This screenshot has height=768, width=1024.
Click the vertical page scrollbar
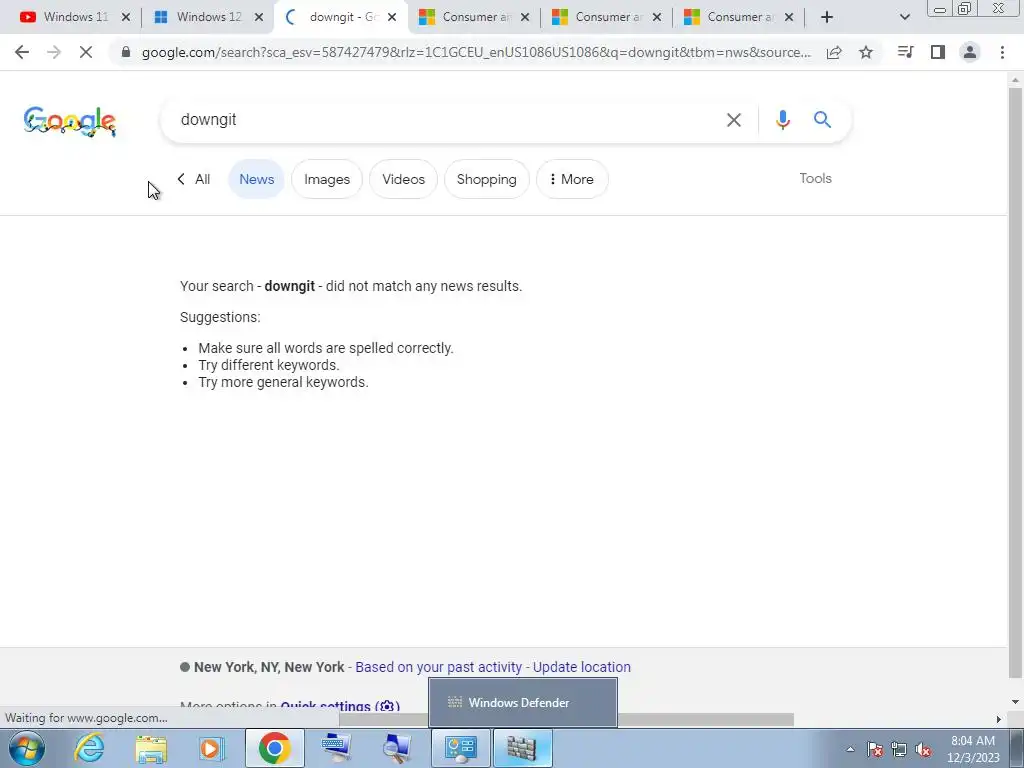point(1015,382)
